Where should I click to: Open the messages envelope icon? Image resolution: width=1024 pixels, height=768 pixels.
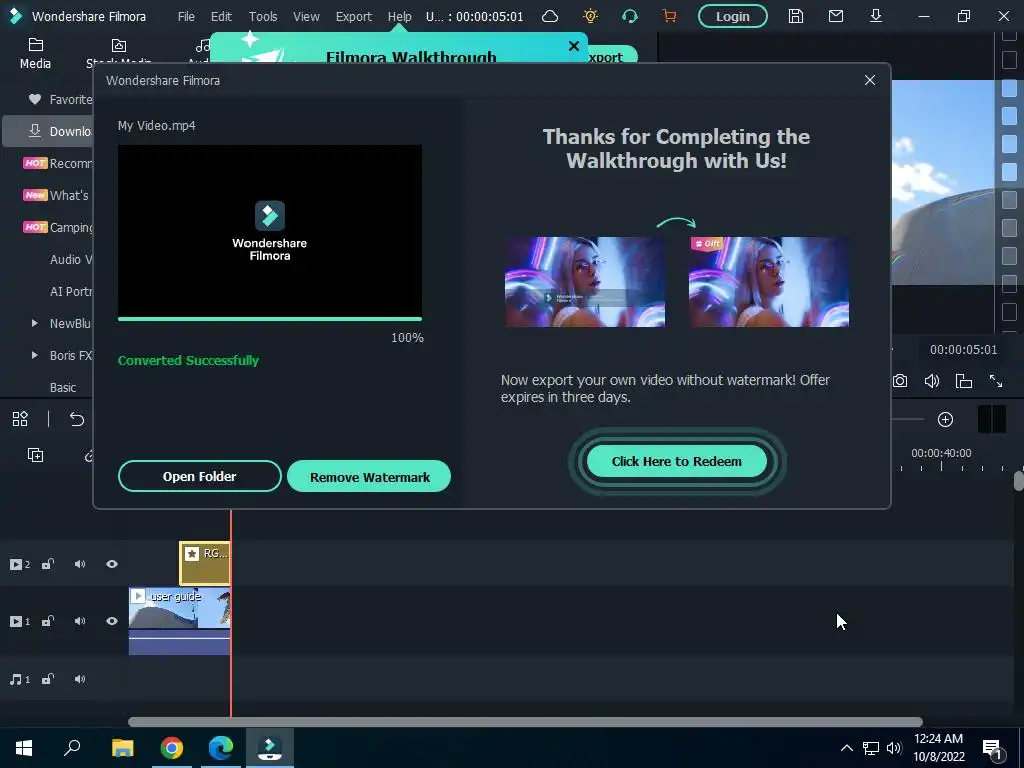pyautogui.click(x=836, y=16)
